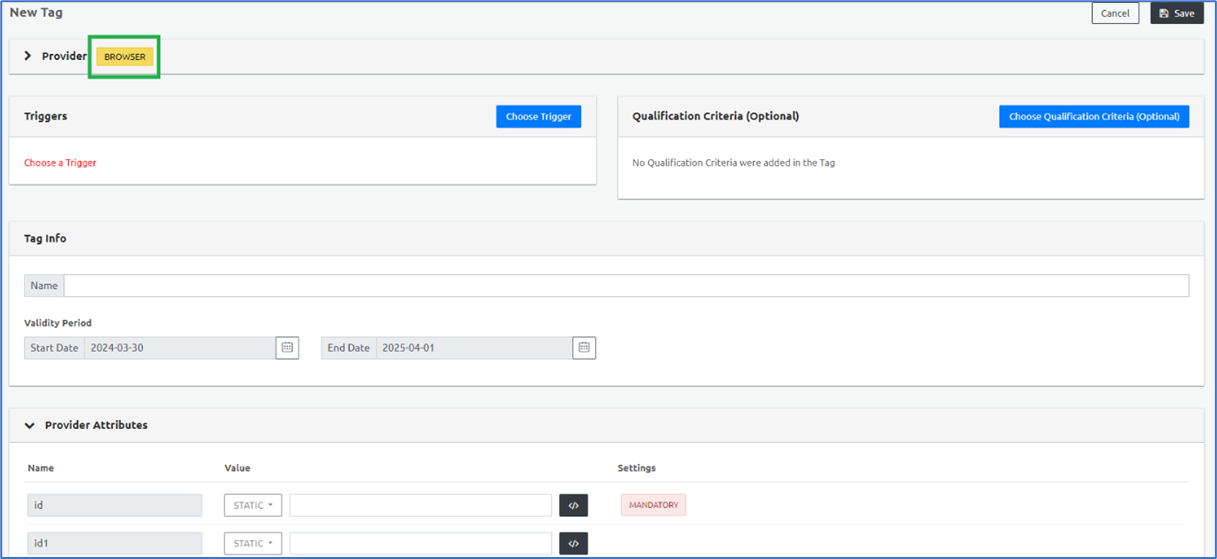Click the Start Date field showing 2024-03-30

click(180, 347)
